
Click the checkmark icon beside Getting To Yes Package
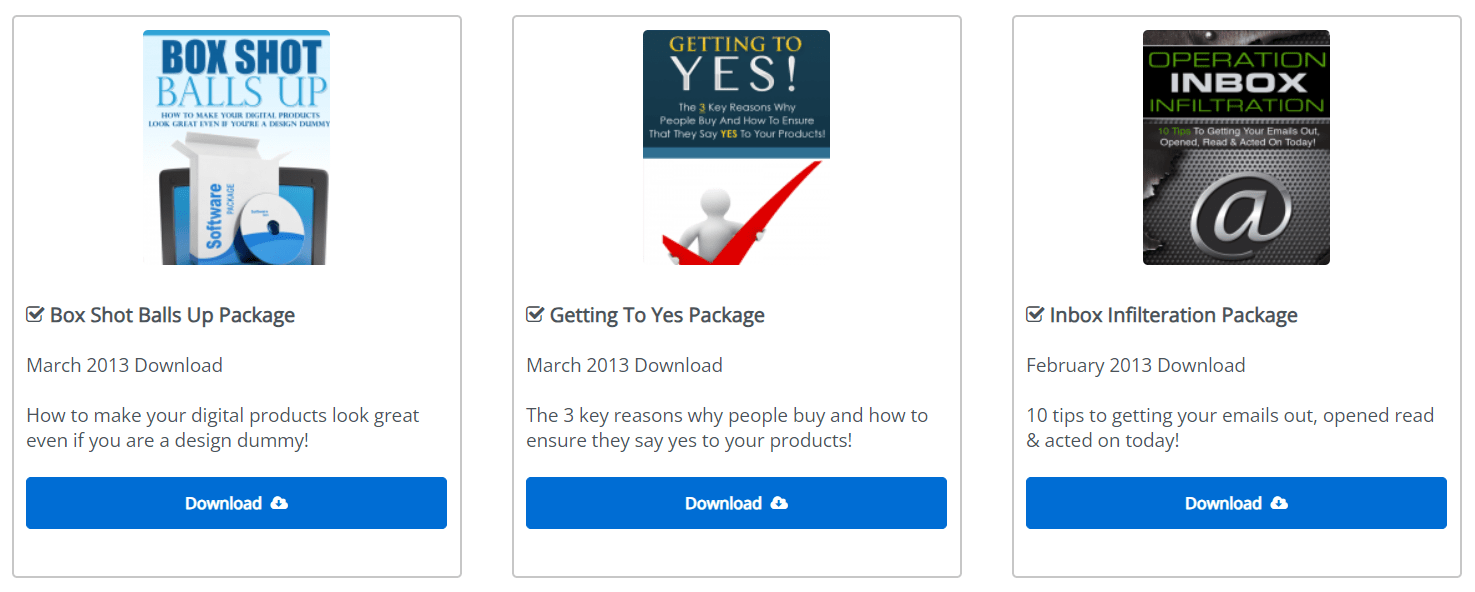pos(535,315)
